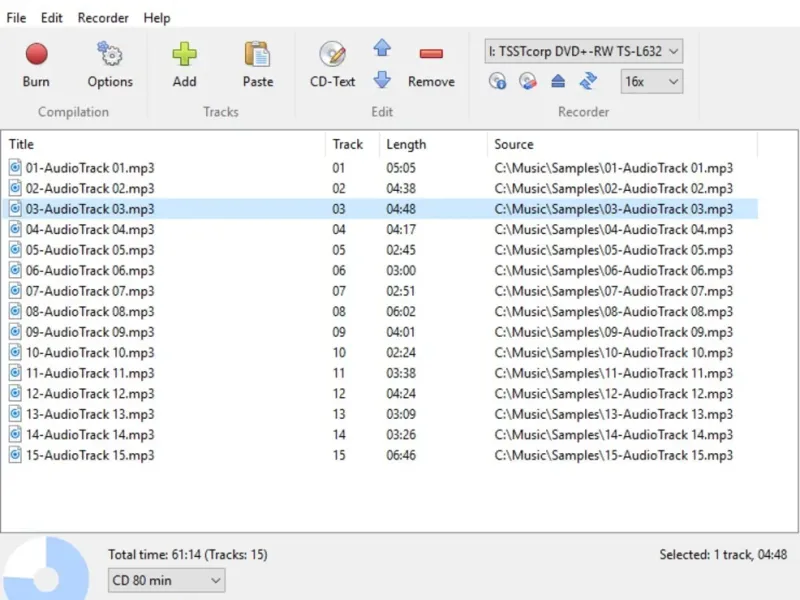Refresh the recorder drive list
This screenshot has height=600, width=800.
(x=588, y=81)
